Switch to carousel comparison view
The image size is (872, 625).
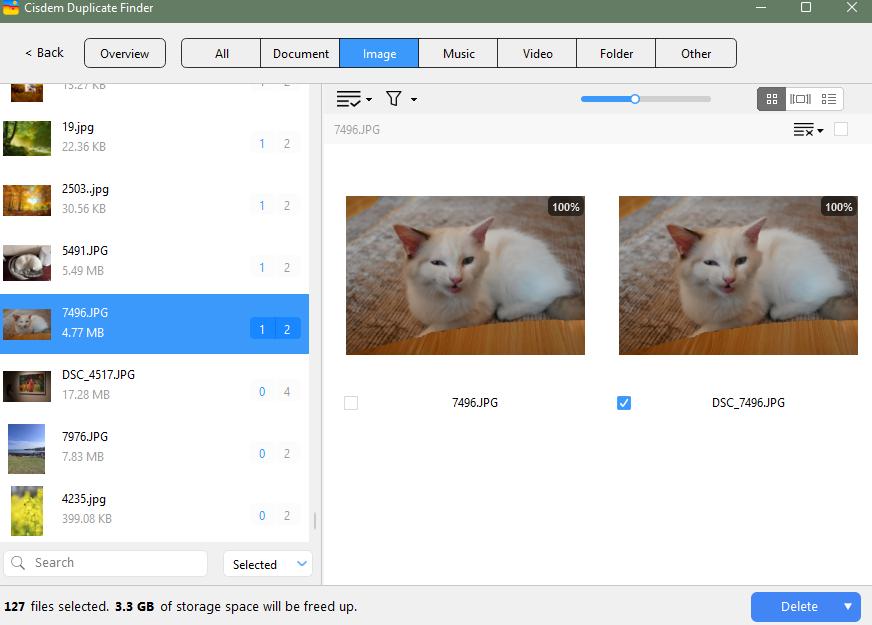tap(801, 99)
